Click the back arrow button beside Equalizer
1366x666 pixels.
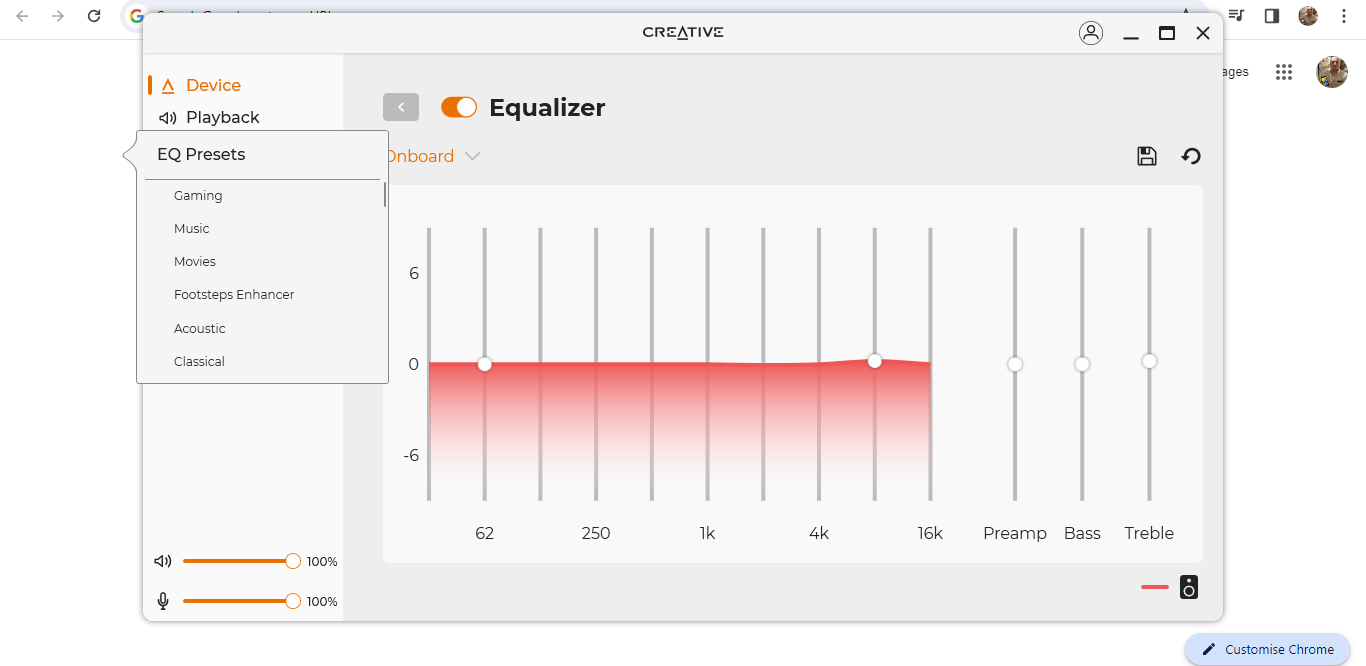401,107
